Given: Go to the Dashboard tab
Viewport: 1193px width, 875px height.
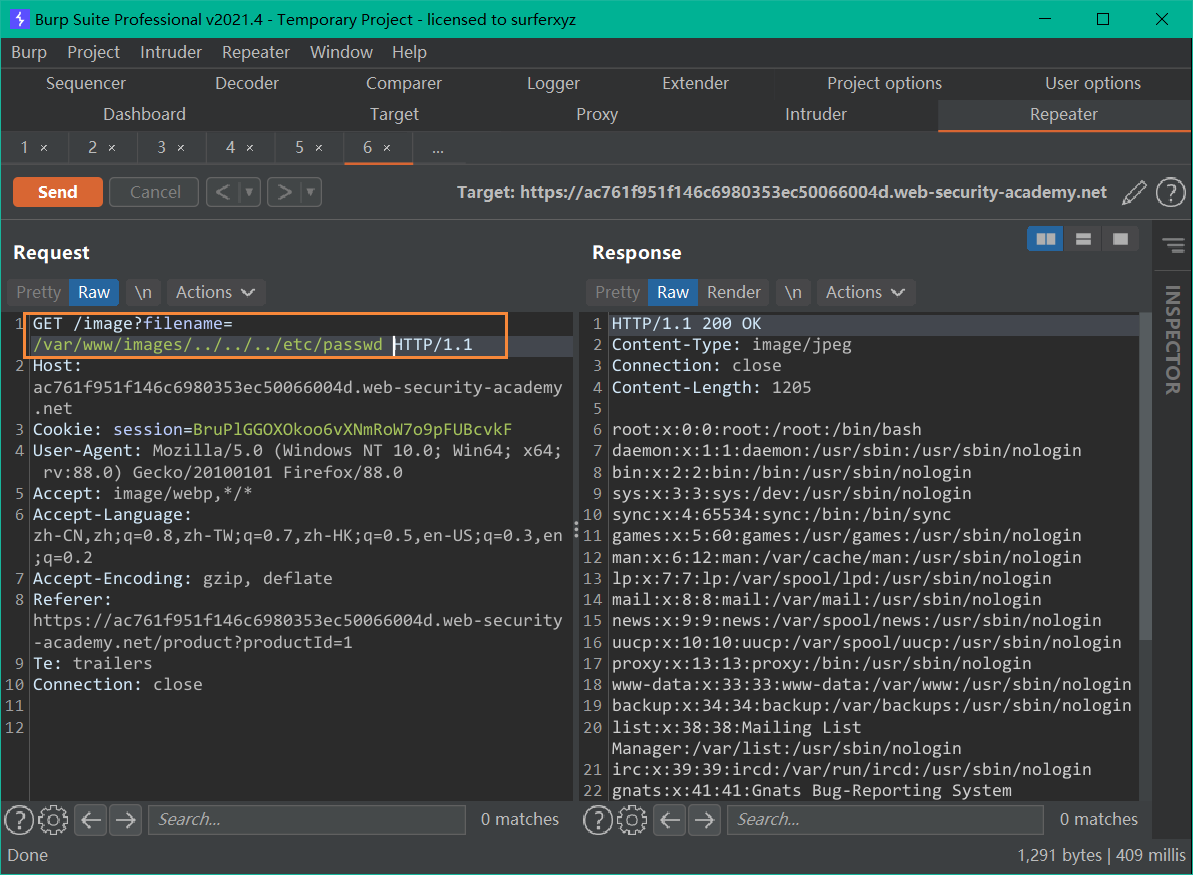Looking at the screenshot, I should pyautogui.click(x=145, y=114).
